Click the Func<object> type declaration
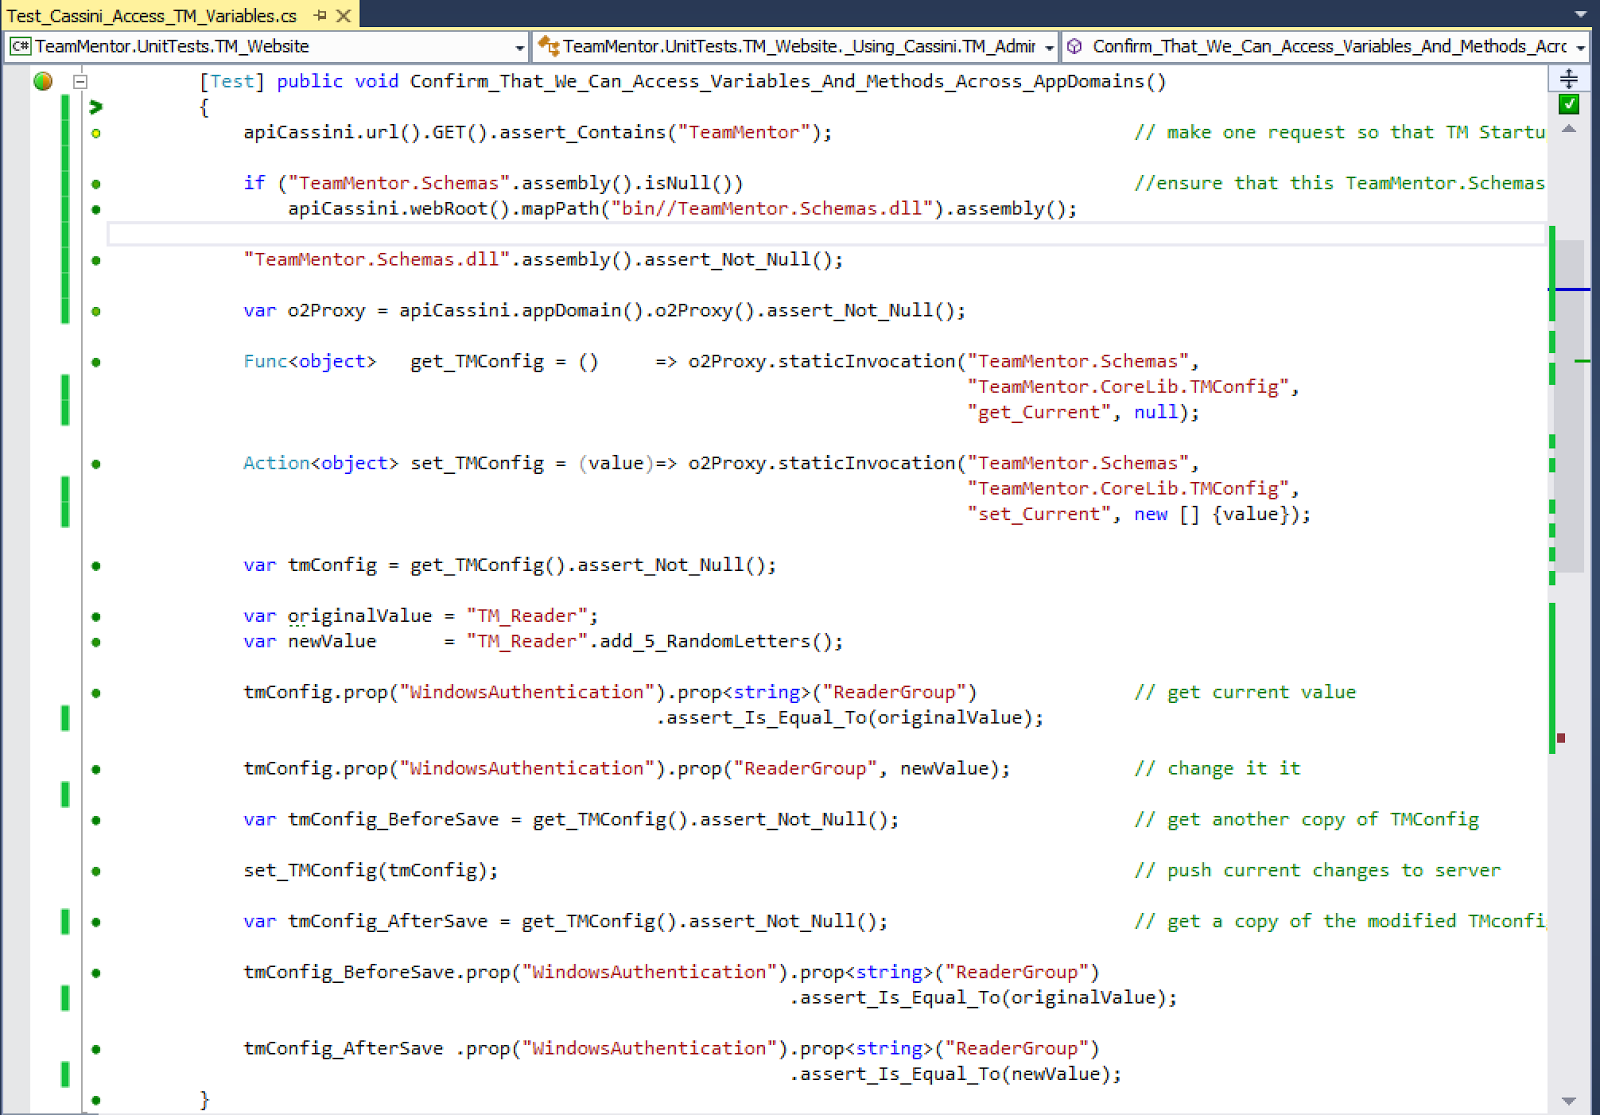The height and width of the screenshot is (1115, 1600). tap(310, 361)
